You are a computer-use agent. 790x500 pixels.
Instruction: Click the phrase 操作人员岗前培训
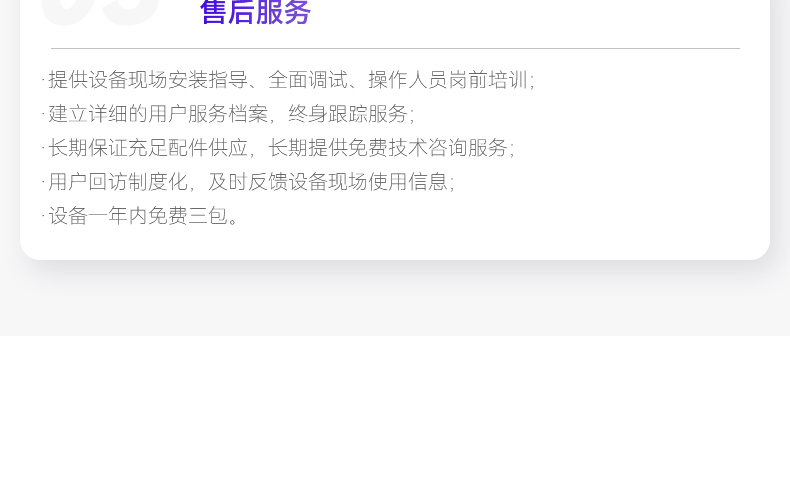(x=448, y=80)
